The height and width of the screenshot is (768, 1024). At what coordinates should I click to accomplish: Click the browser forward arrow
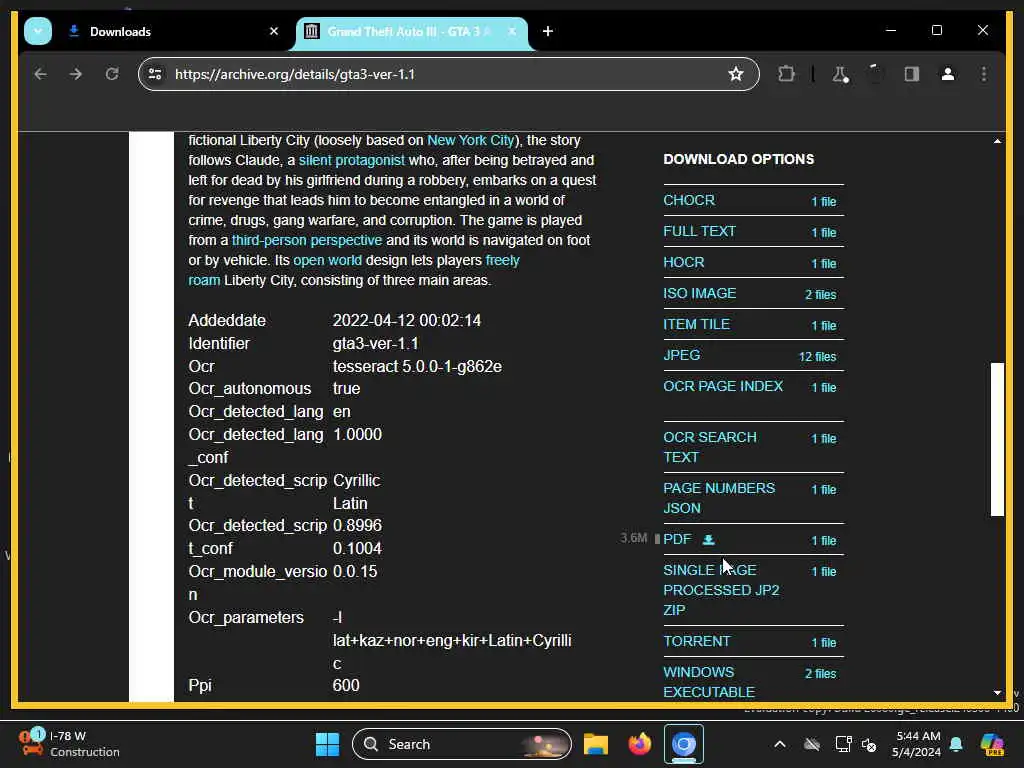coord(76,74)
